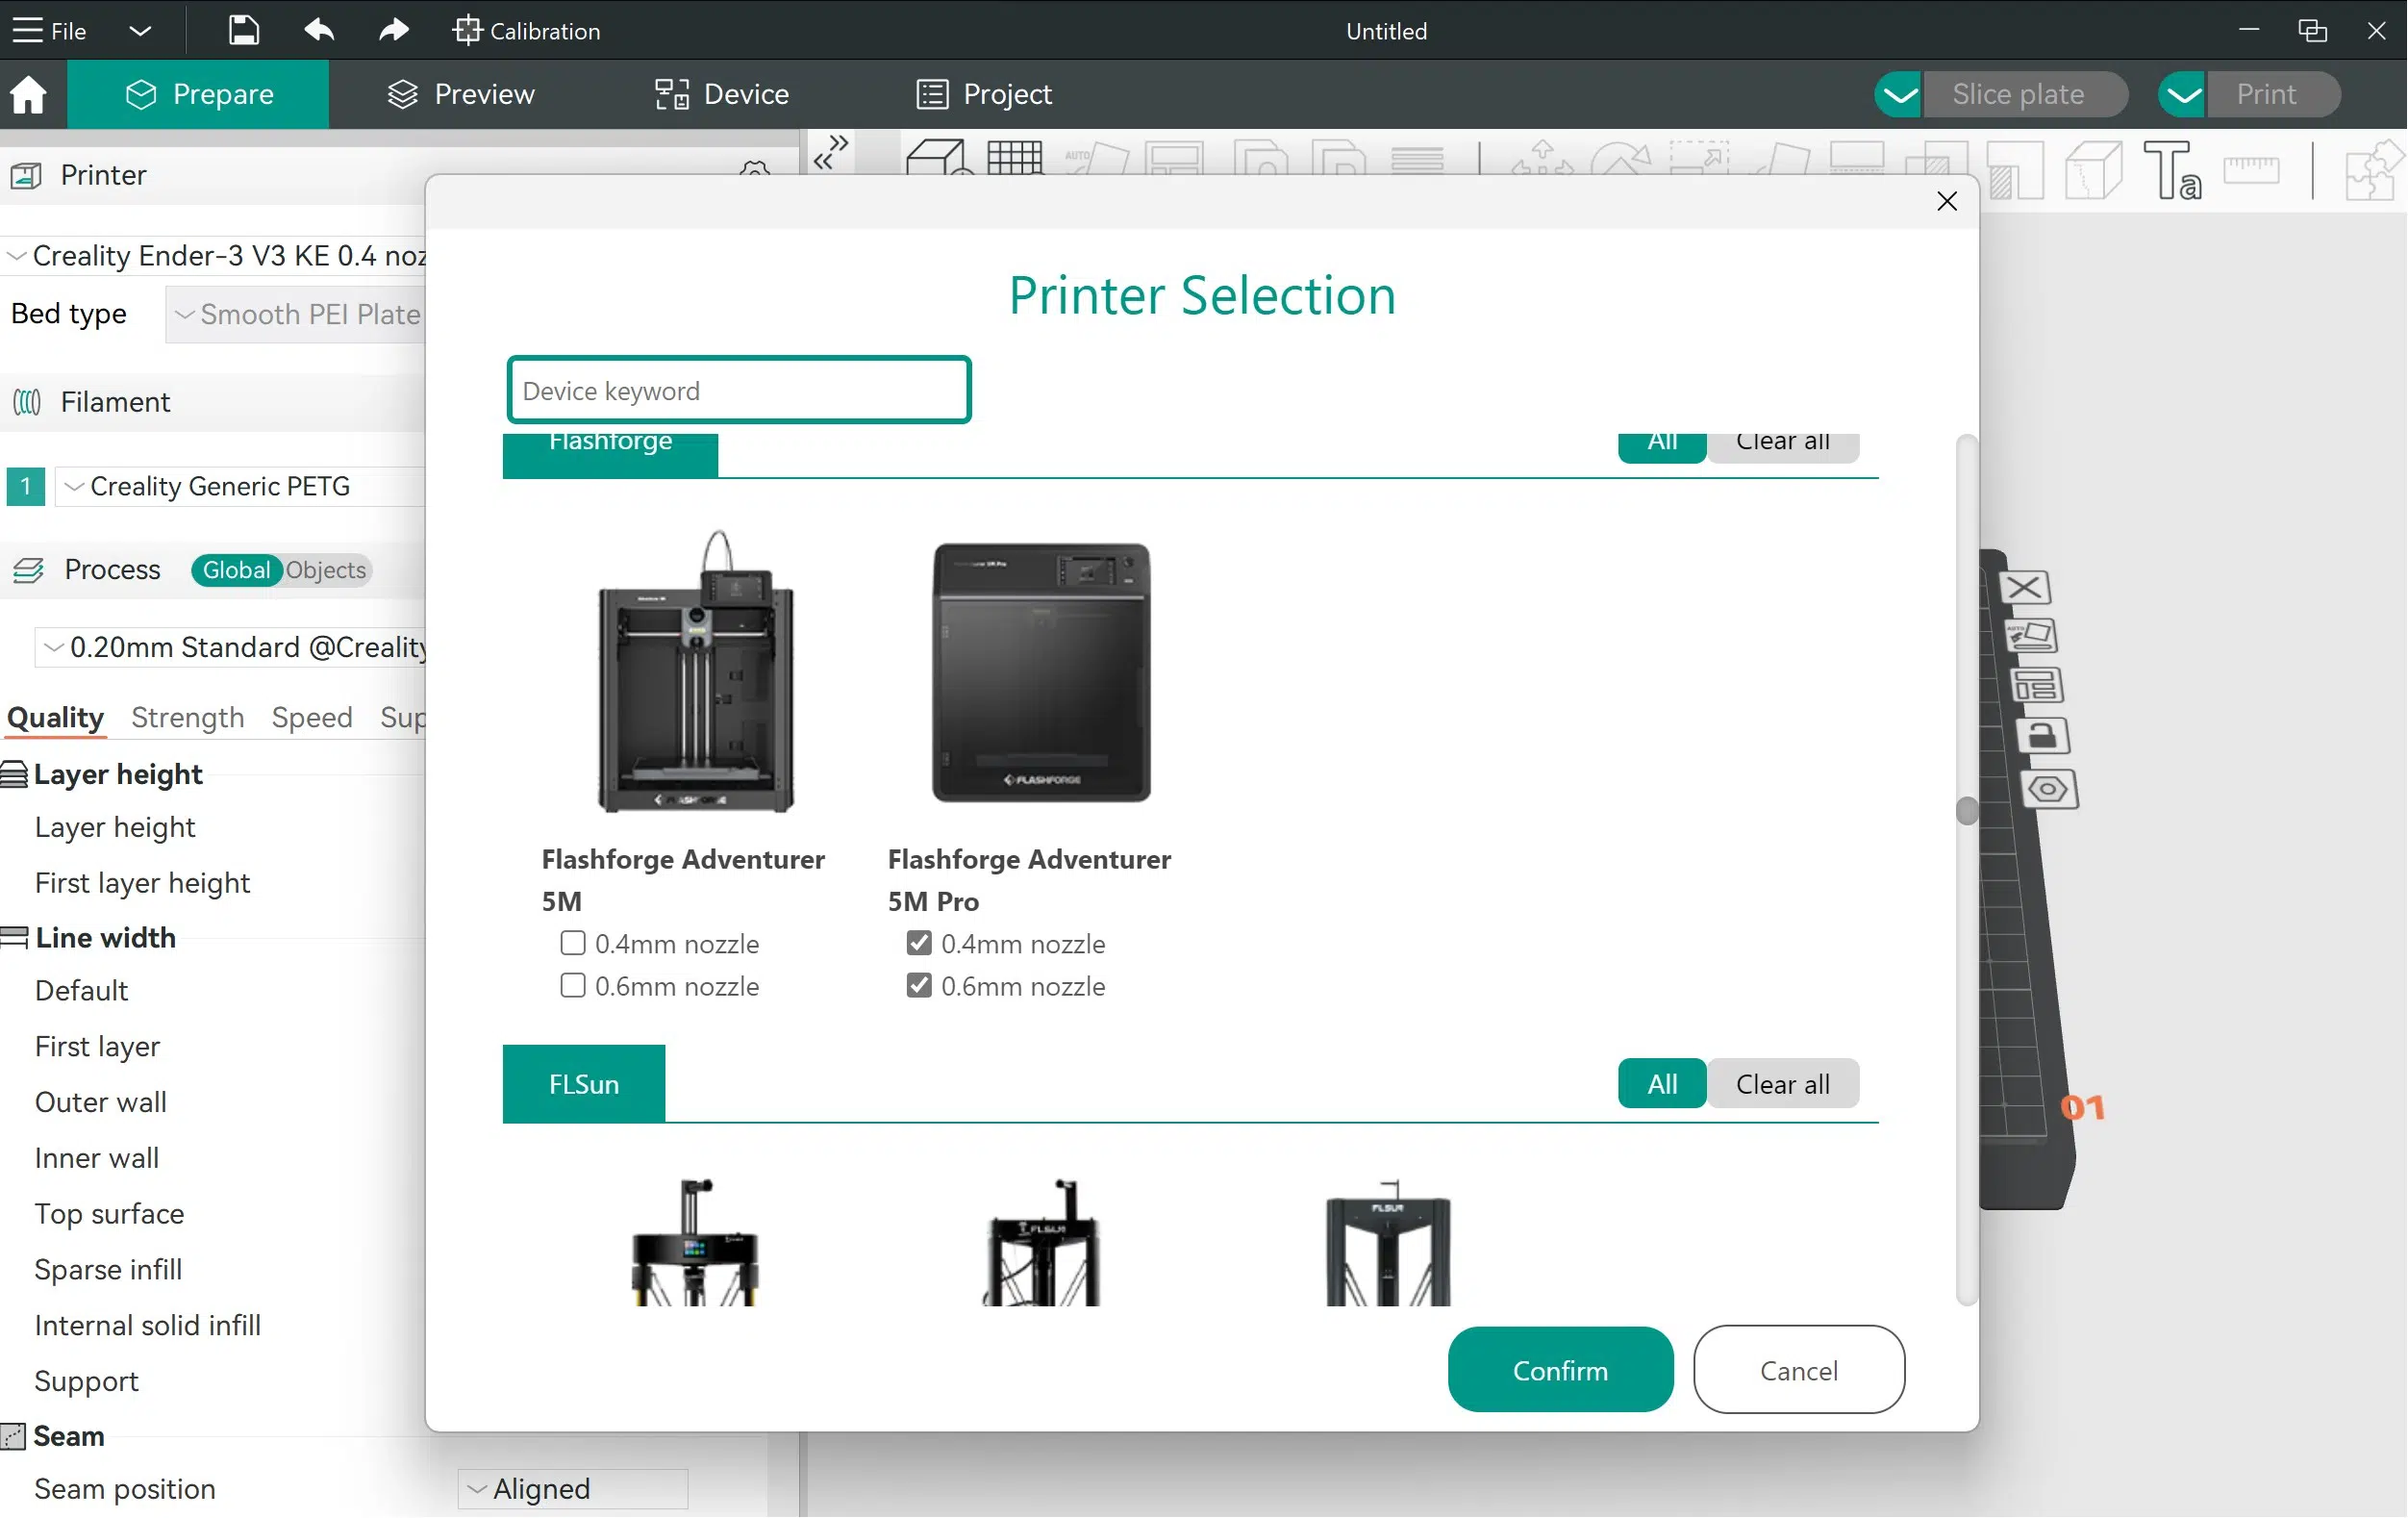Check Adventurer 5M 0.4mm nozzle
This screenshot has height=1518, width=2408.
(573, 943)
